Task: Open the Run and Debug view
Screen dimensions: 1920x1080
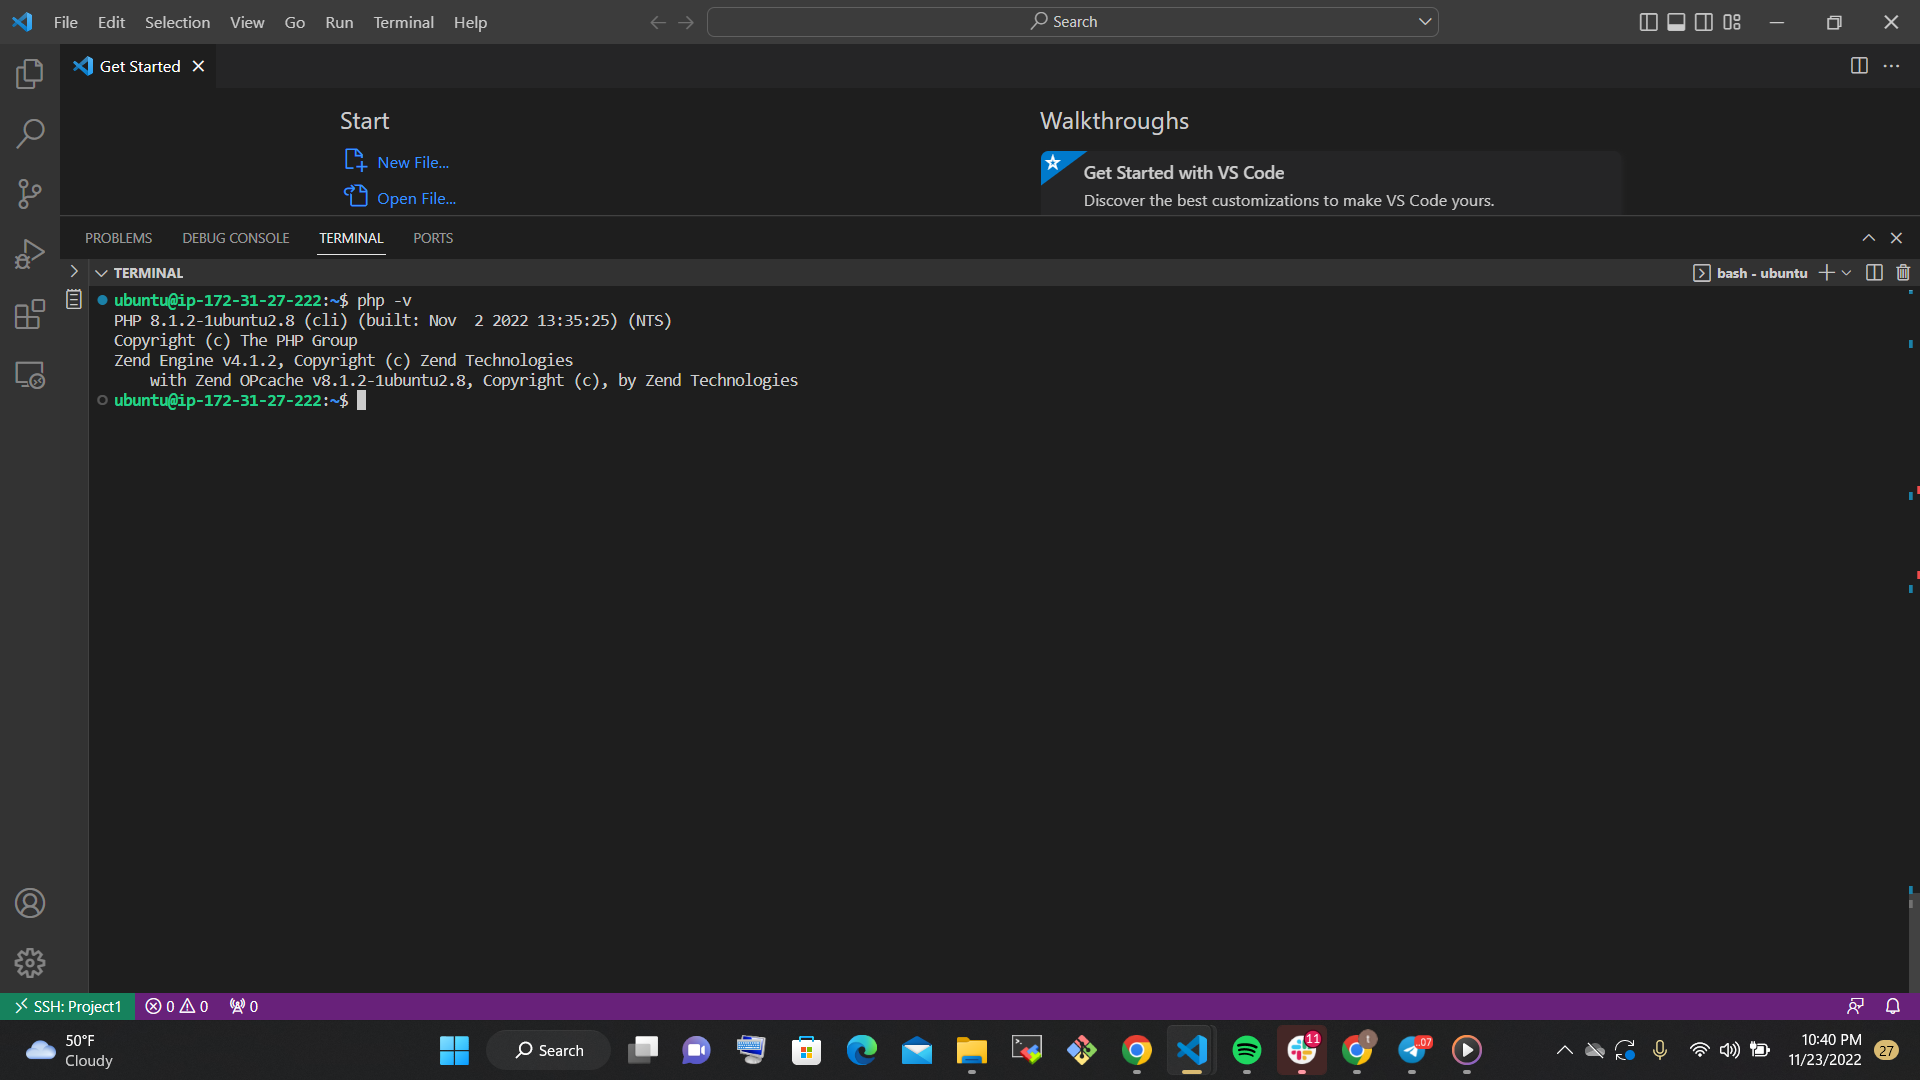Action: [x=30, y=253]
